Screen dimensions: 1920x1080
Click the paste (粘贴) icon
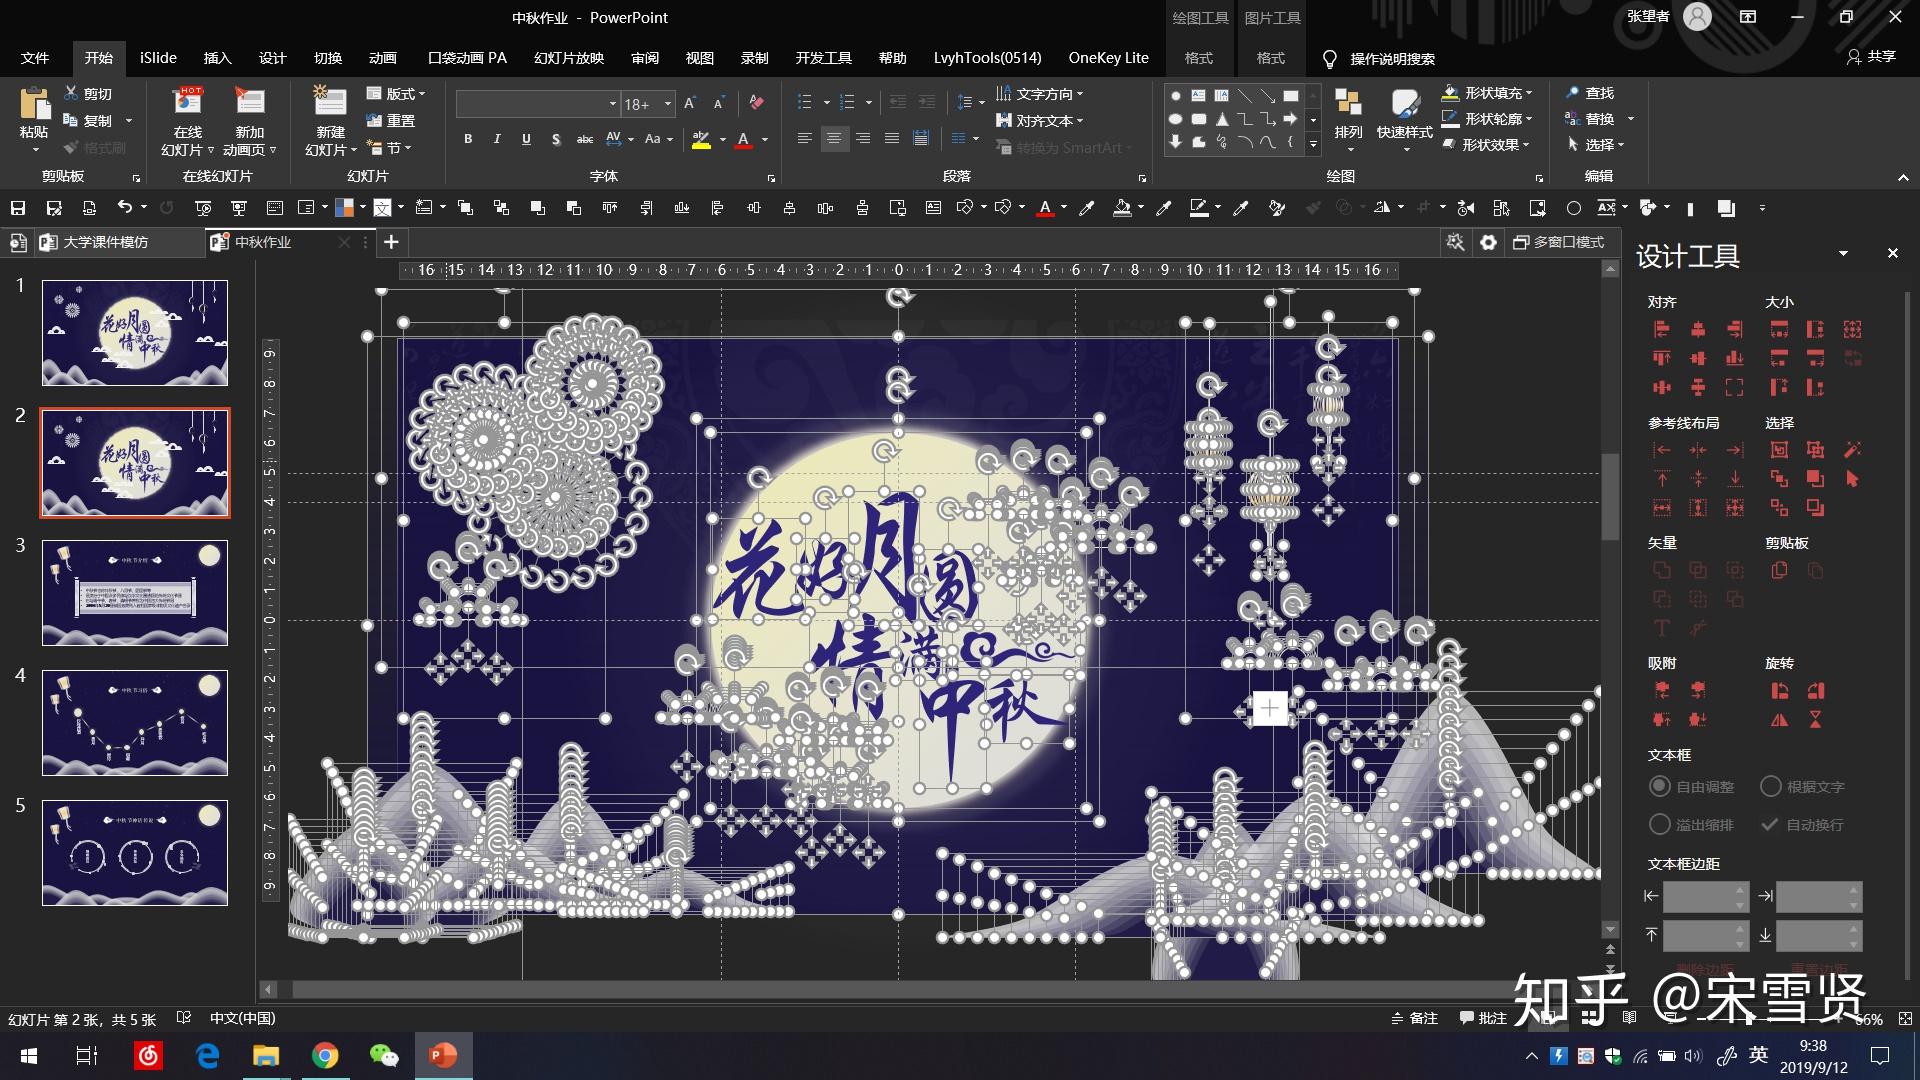pos(34,104)
